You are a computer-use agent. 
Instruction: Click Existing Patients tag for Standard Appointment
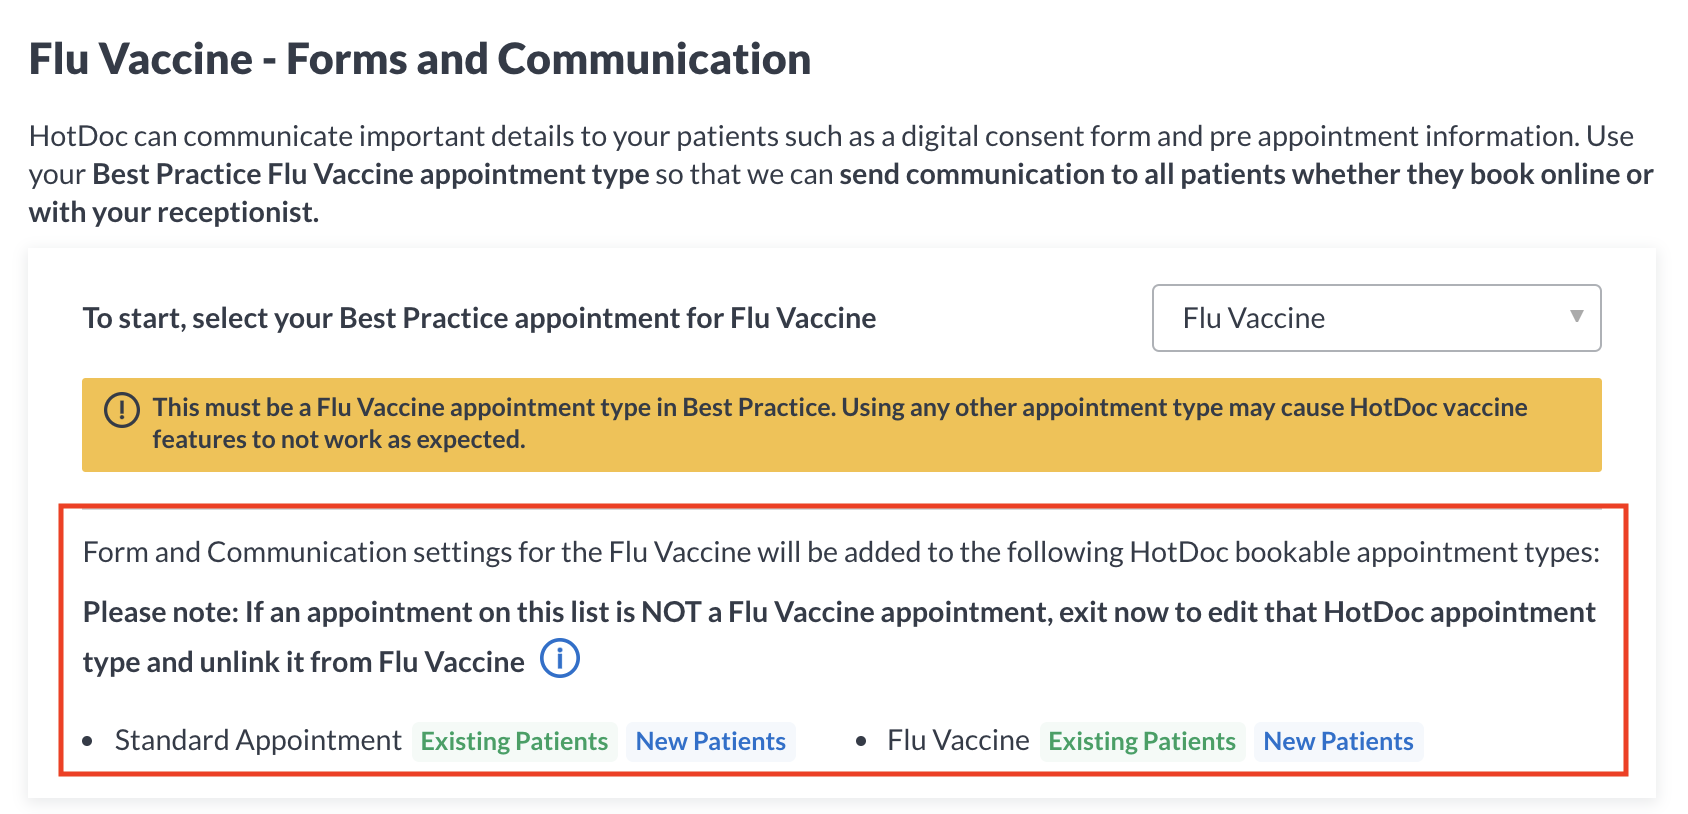[x=514, y=741]
